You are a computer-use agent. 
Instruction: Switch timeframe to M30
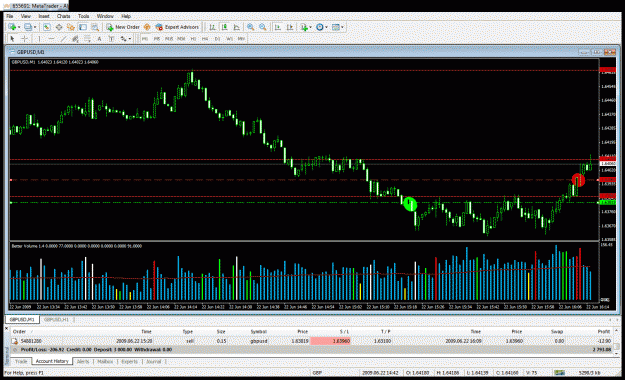point(181,39)
